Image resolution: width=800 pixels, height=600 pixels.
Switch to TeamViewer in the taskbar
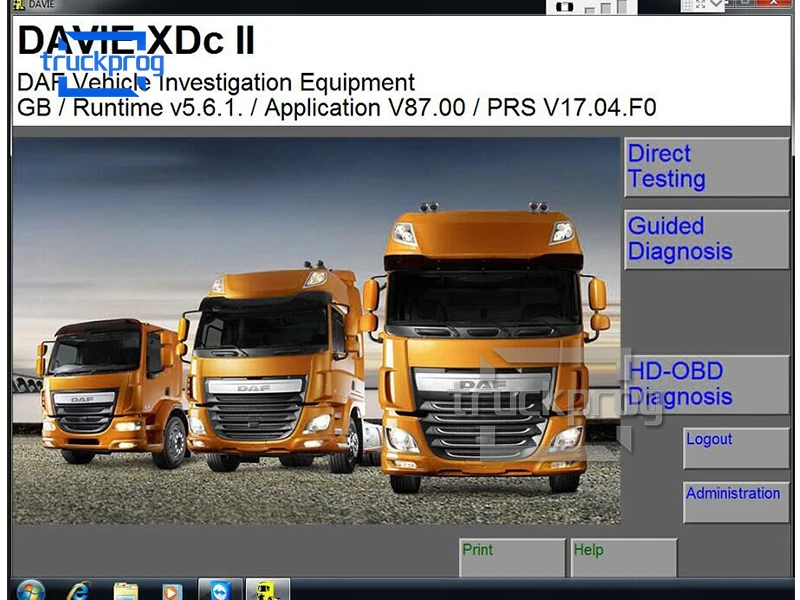pyautogui.click(x=220, y=590)
